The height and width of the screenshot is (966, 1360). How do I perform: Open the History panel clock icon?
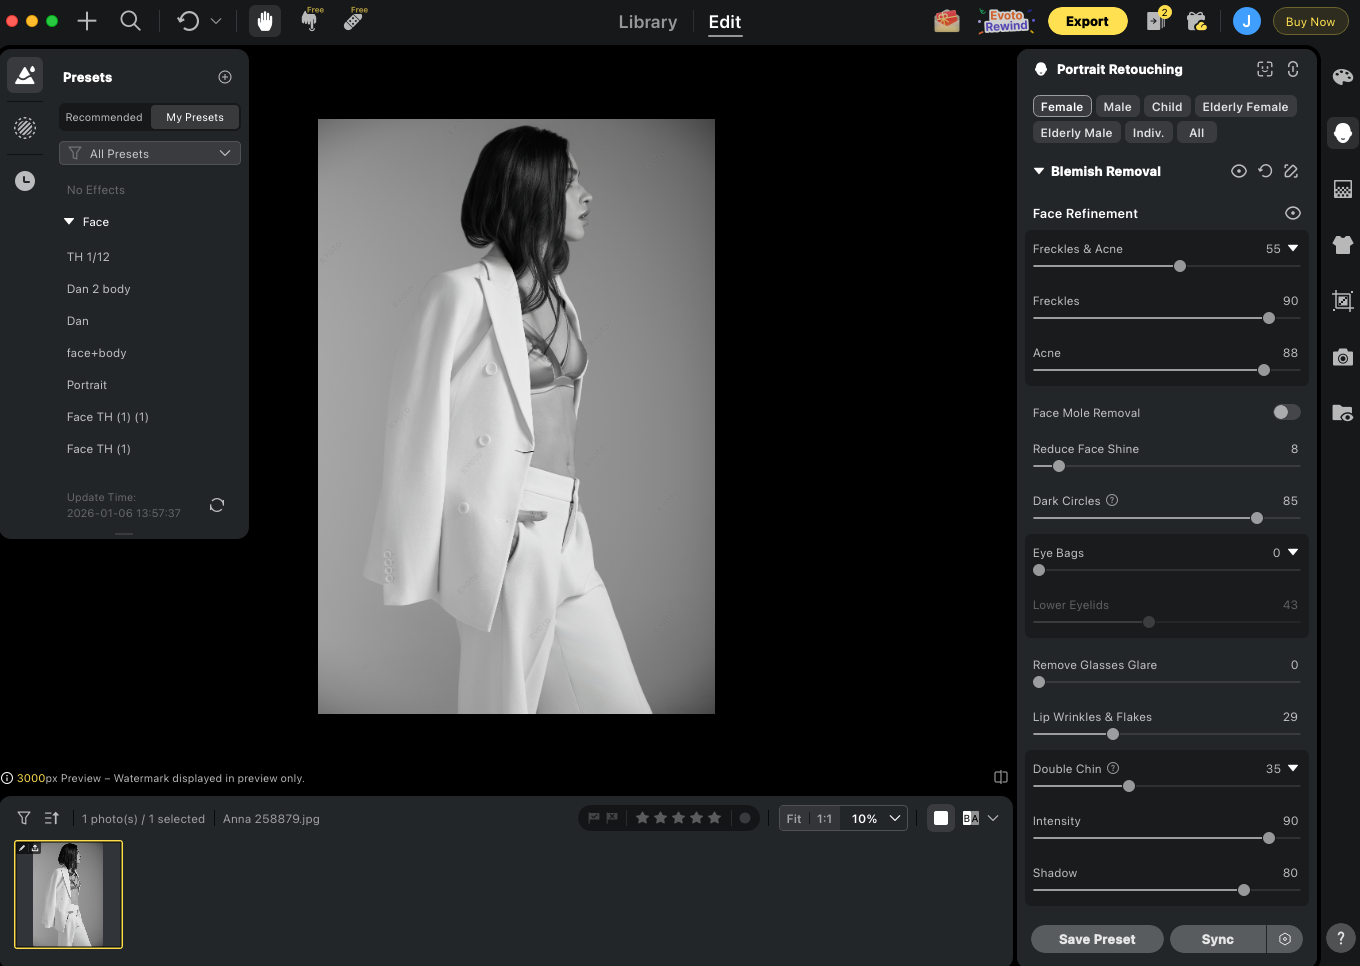pyautogui.click(x=24, y=181)
